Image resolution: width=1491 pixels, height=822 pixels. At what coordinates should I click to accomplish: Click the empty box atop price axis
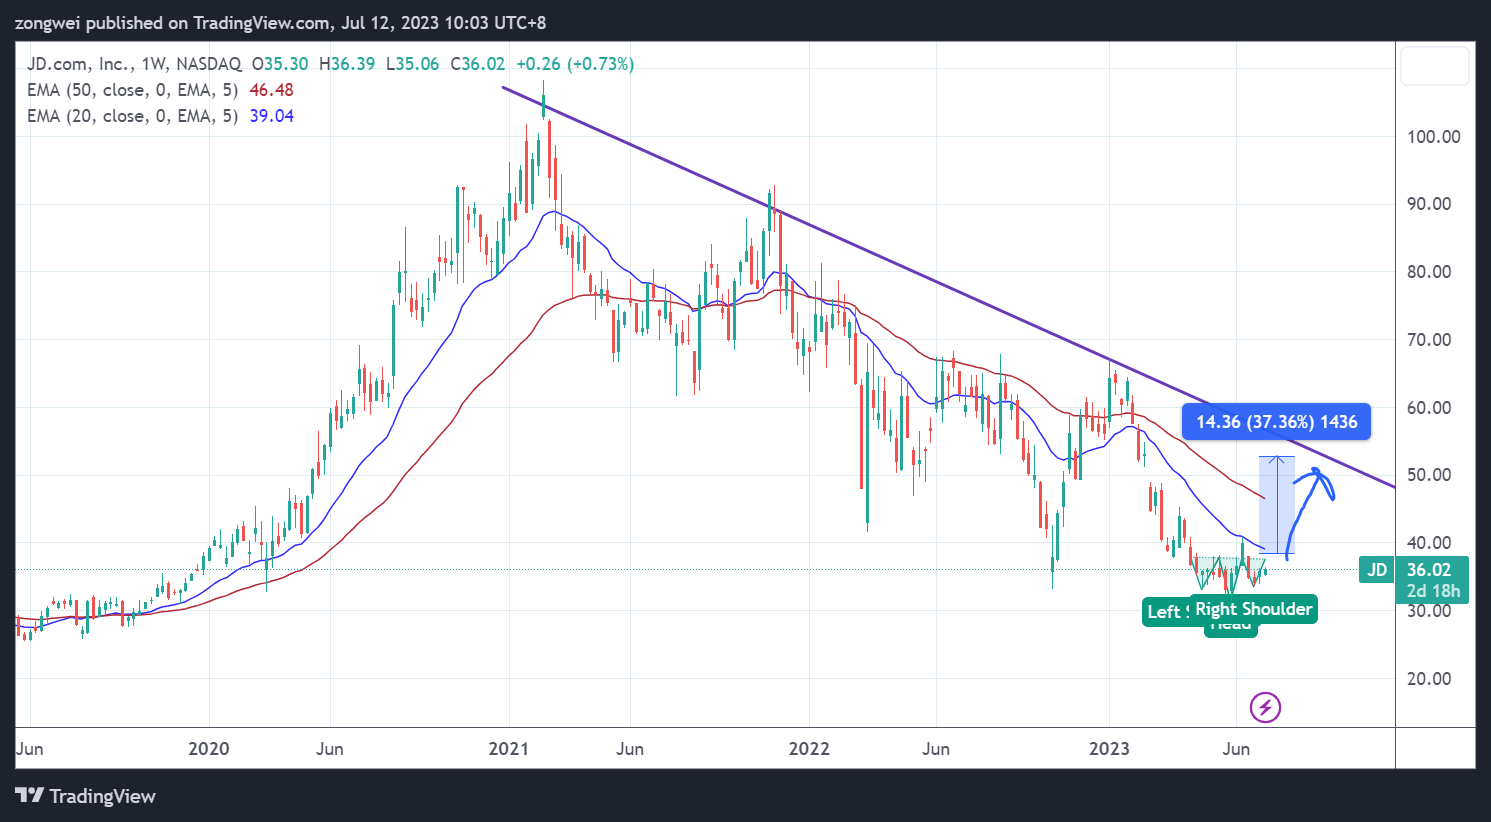1435,66
